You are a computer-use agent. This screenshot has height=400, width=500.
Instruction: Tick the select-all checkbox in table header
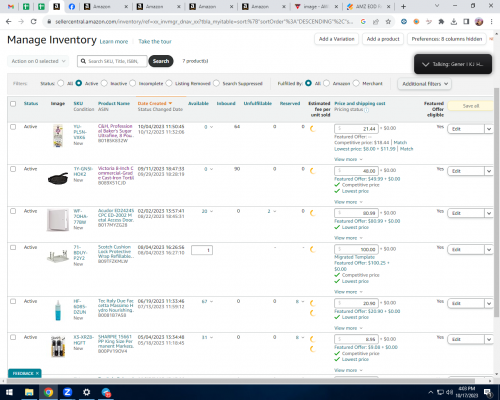(13, 104)
